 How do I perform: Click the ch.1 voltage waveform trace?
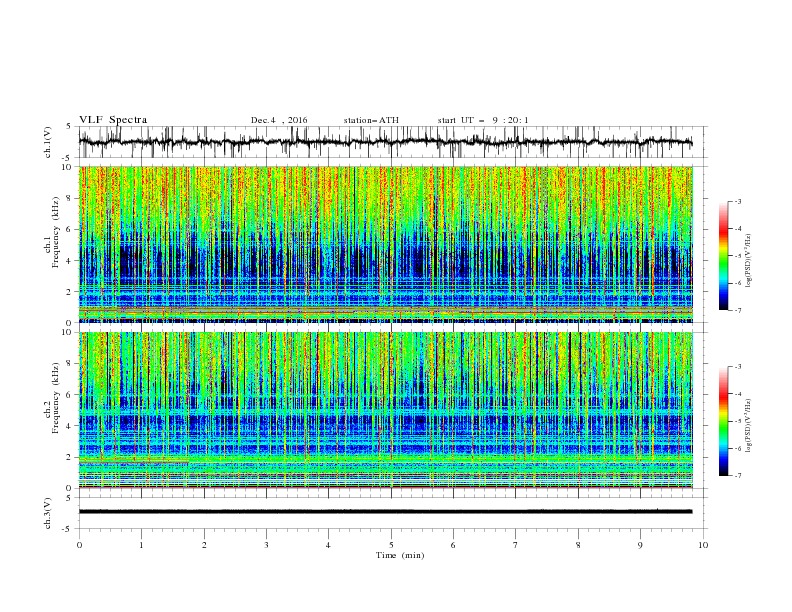point(385,142)
